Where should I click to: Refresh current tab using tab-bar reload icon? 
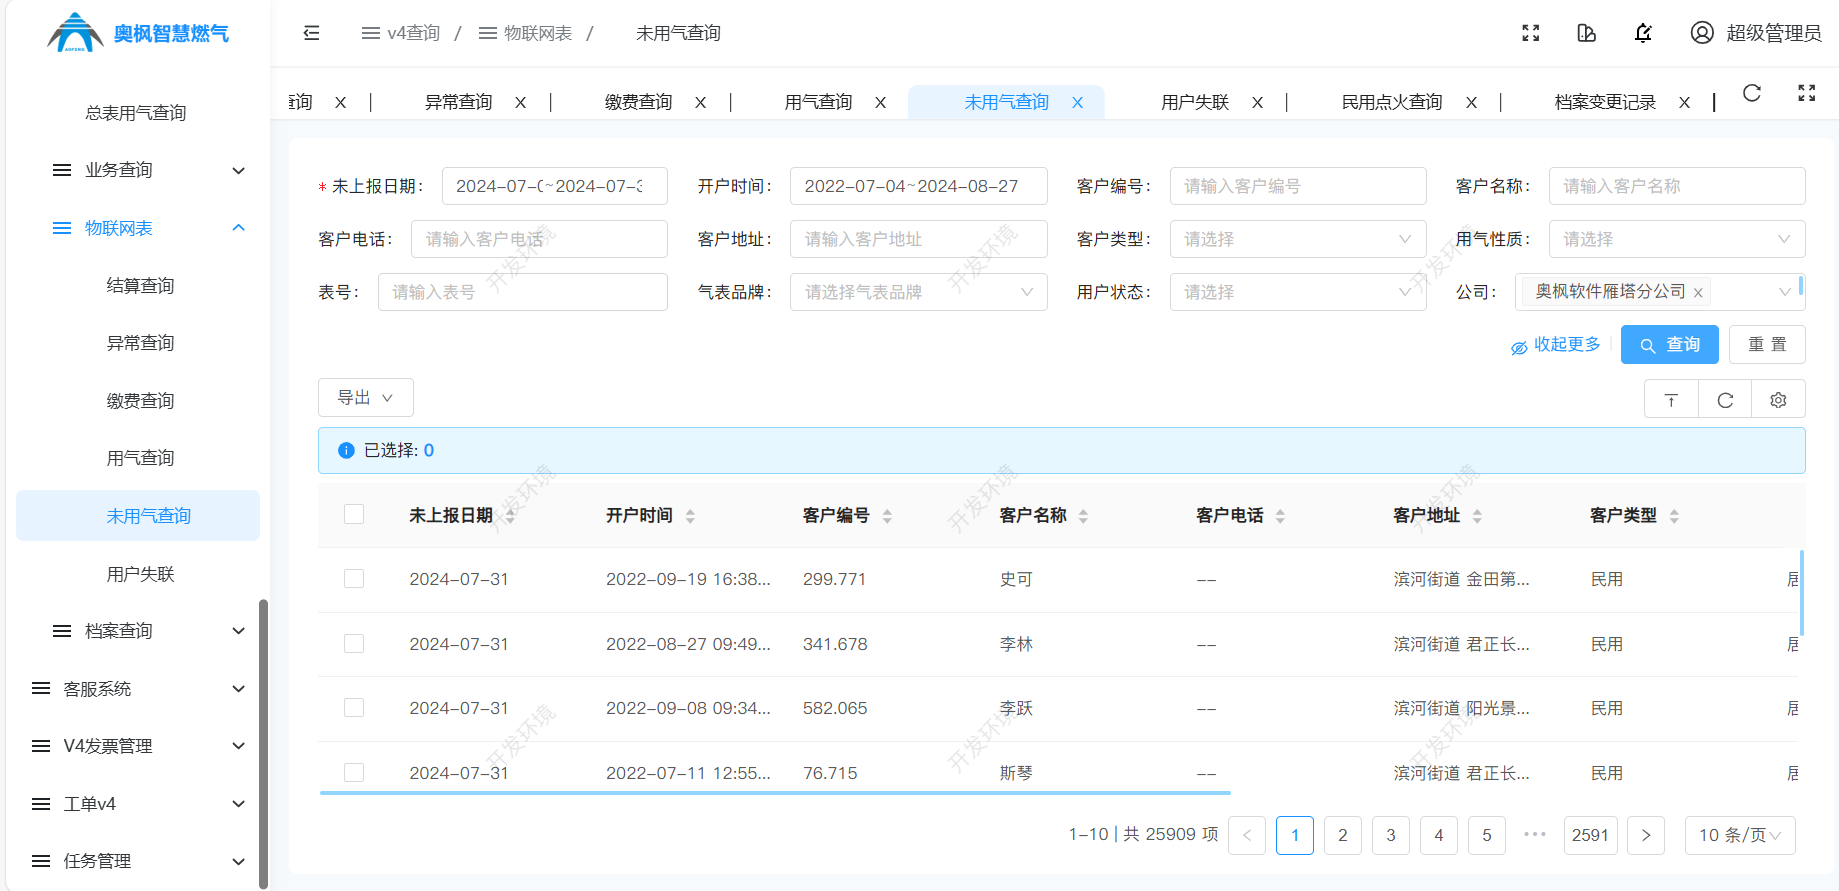1751,93
